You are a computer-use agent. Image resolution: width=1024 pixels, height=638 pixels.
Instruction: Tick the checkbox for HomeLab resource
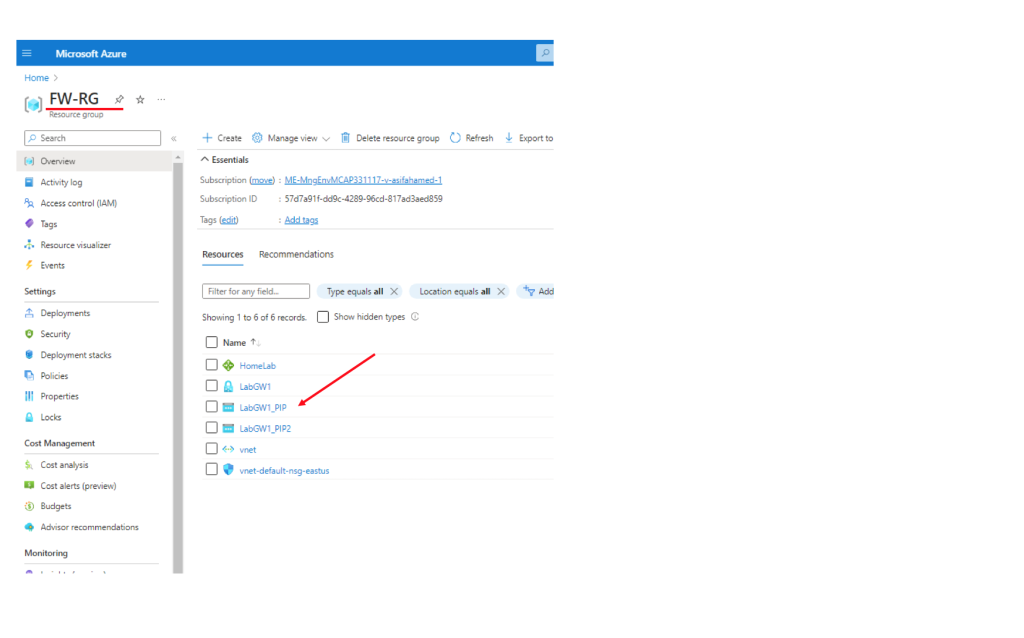(211, 365)
